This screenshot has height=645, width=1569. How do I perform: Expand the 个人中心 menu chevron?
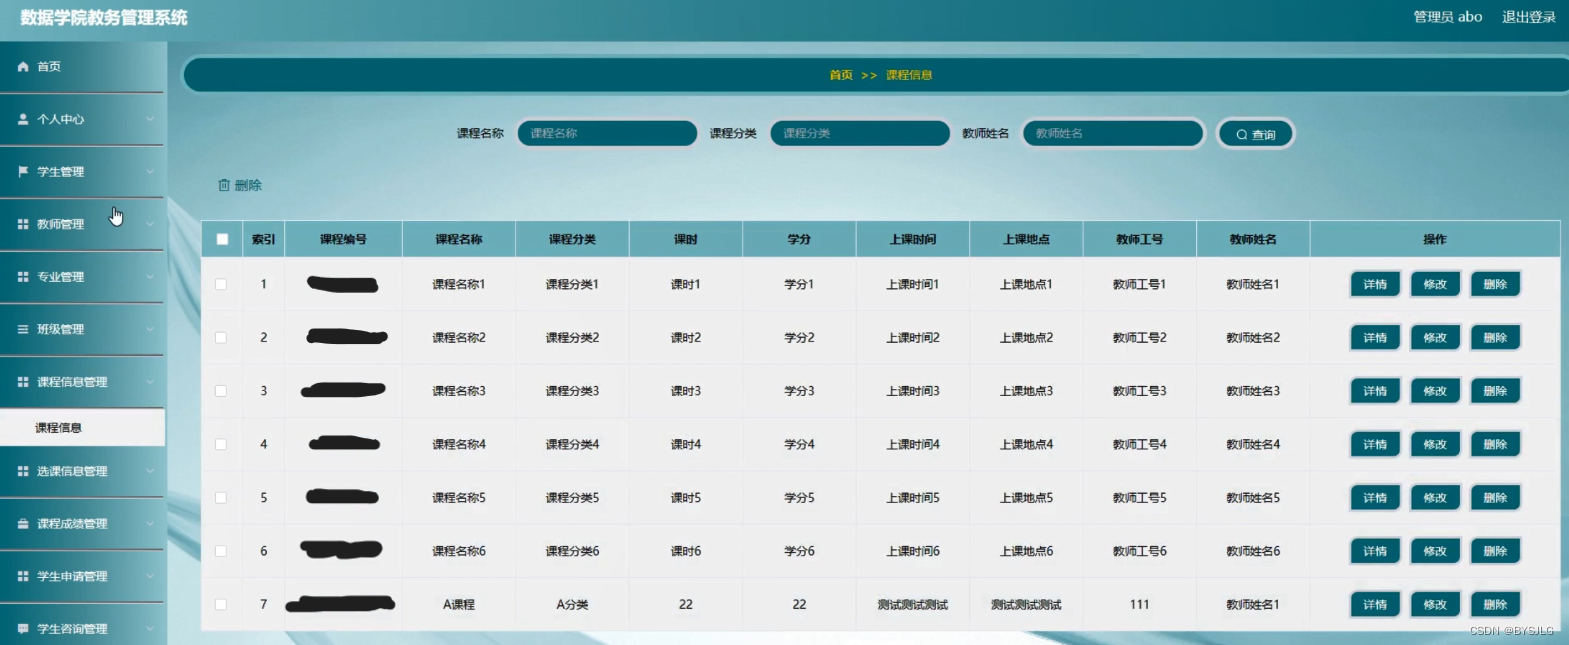pyautogui.click(x=150, y=119)
